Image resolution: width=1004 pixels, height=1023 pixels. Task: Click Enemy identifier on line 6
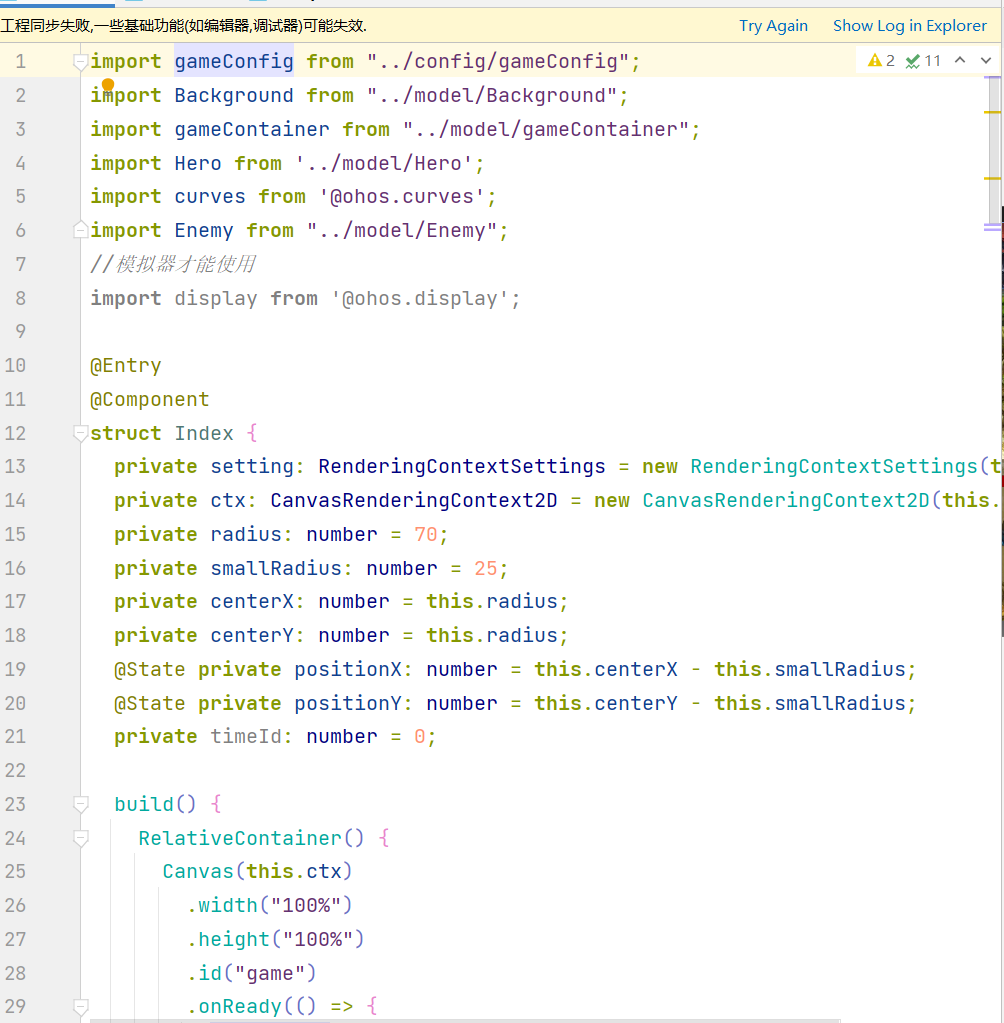click(204, 230)
